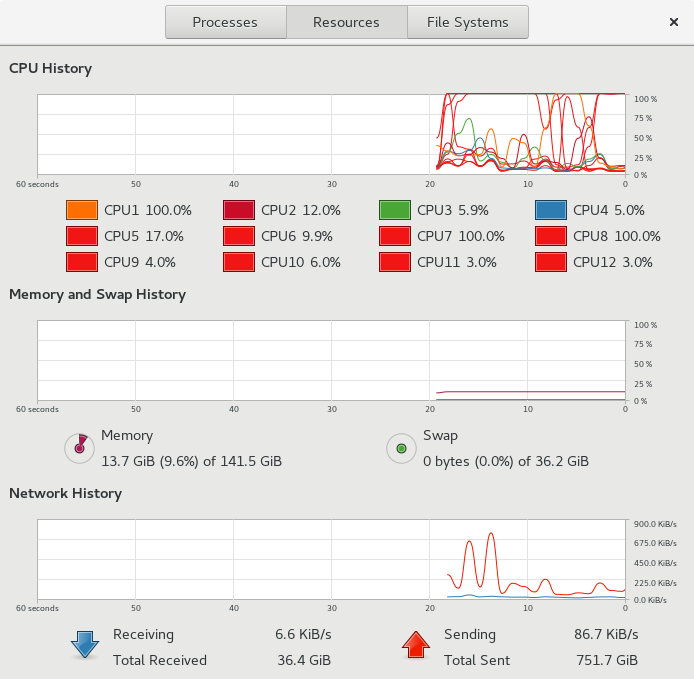Click the Total Received label

[x=160, y=660]
